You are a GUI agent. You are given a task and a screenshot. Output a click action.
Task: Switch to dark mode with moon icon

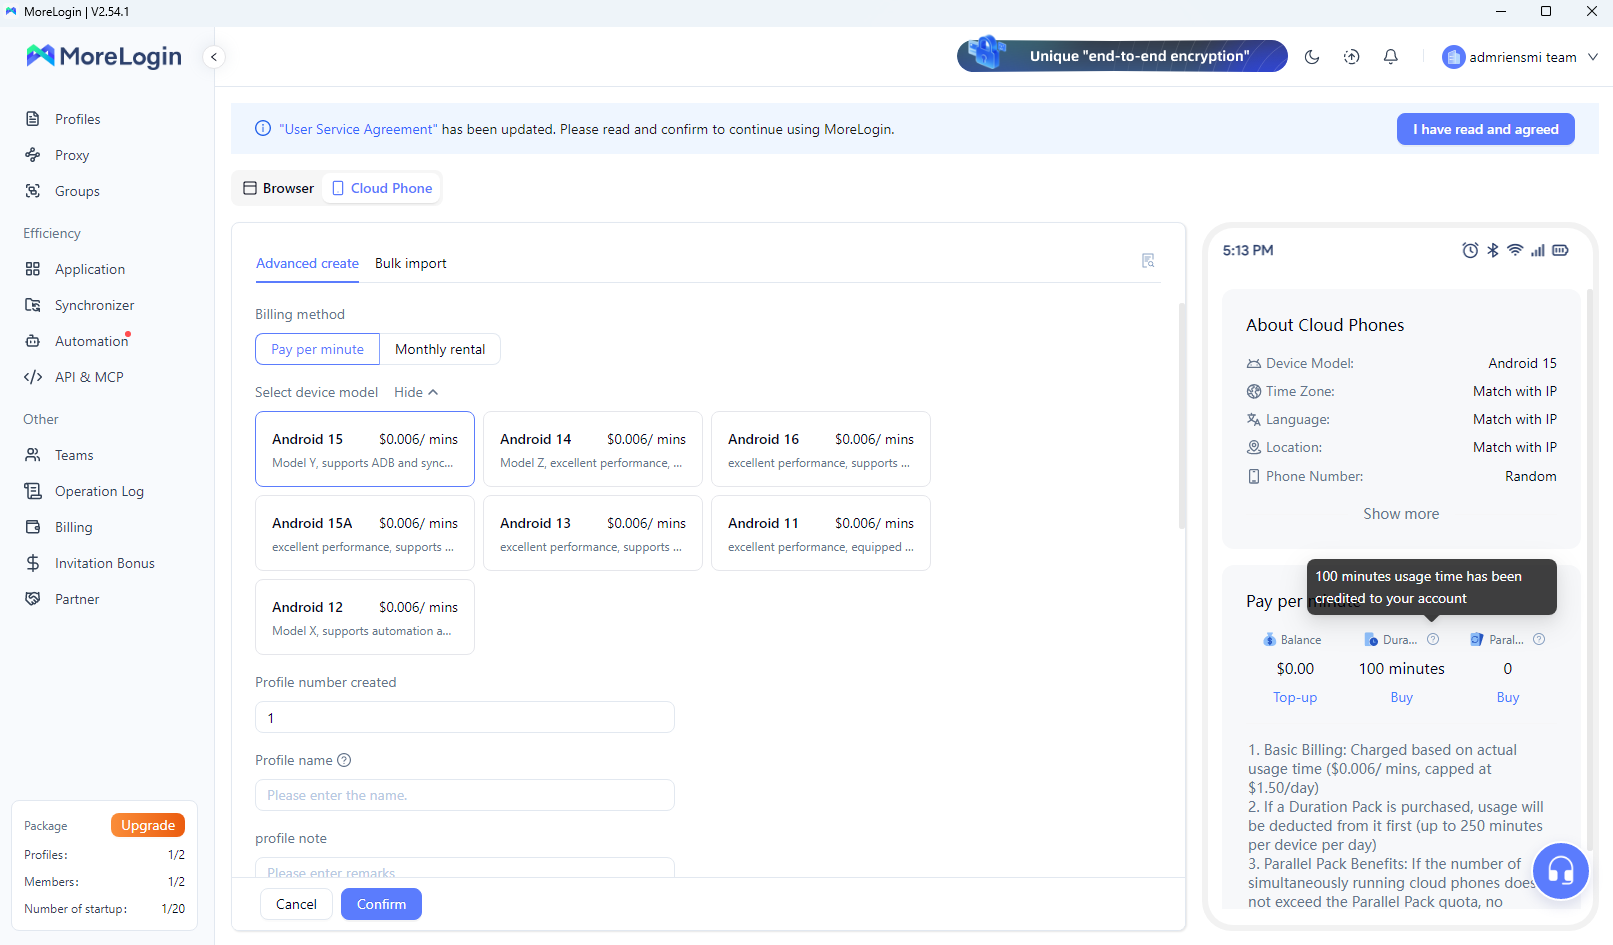1312,57
